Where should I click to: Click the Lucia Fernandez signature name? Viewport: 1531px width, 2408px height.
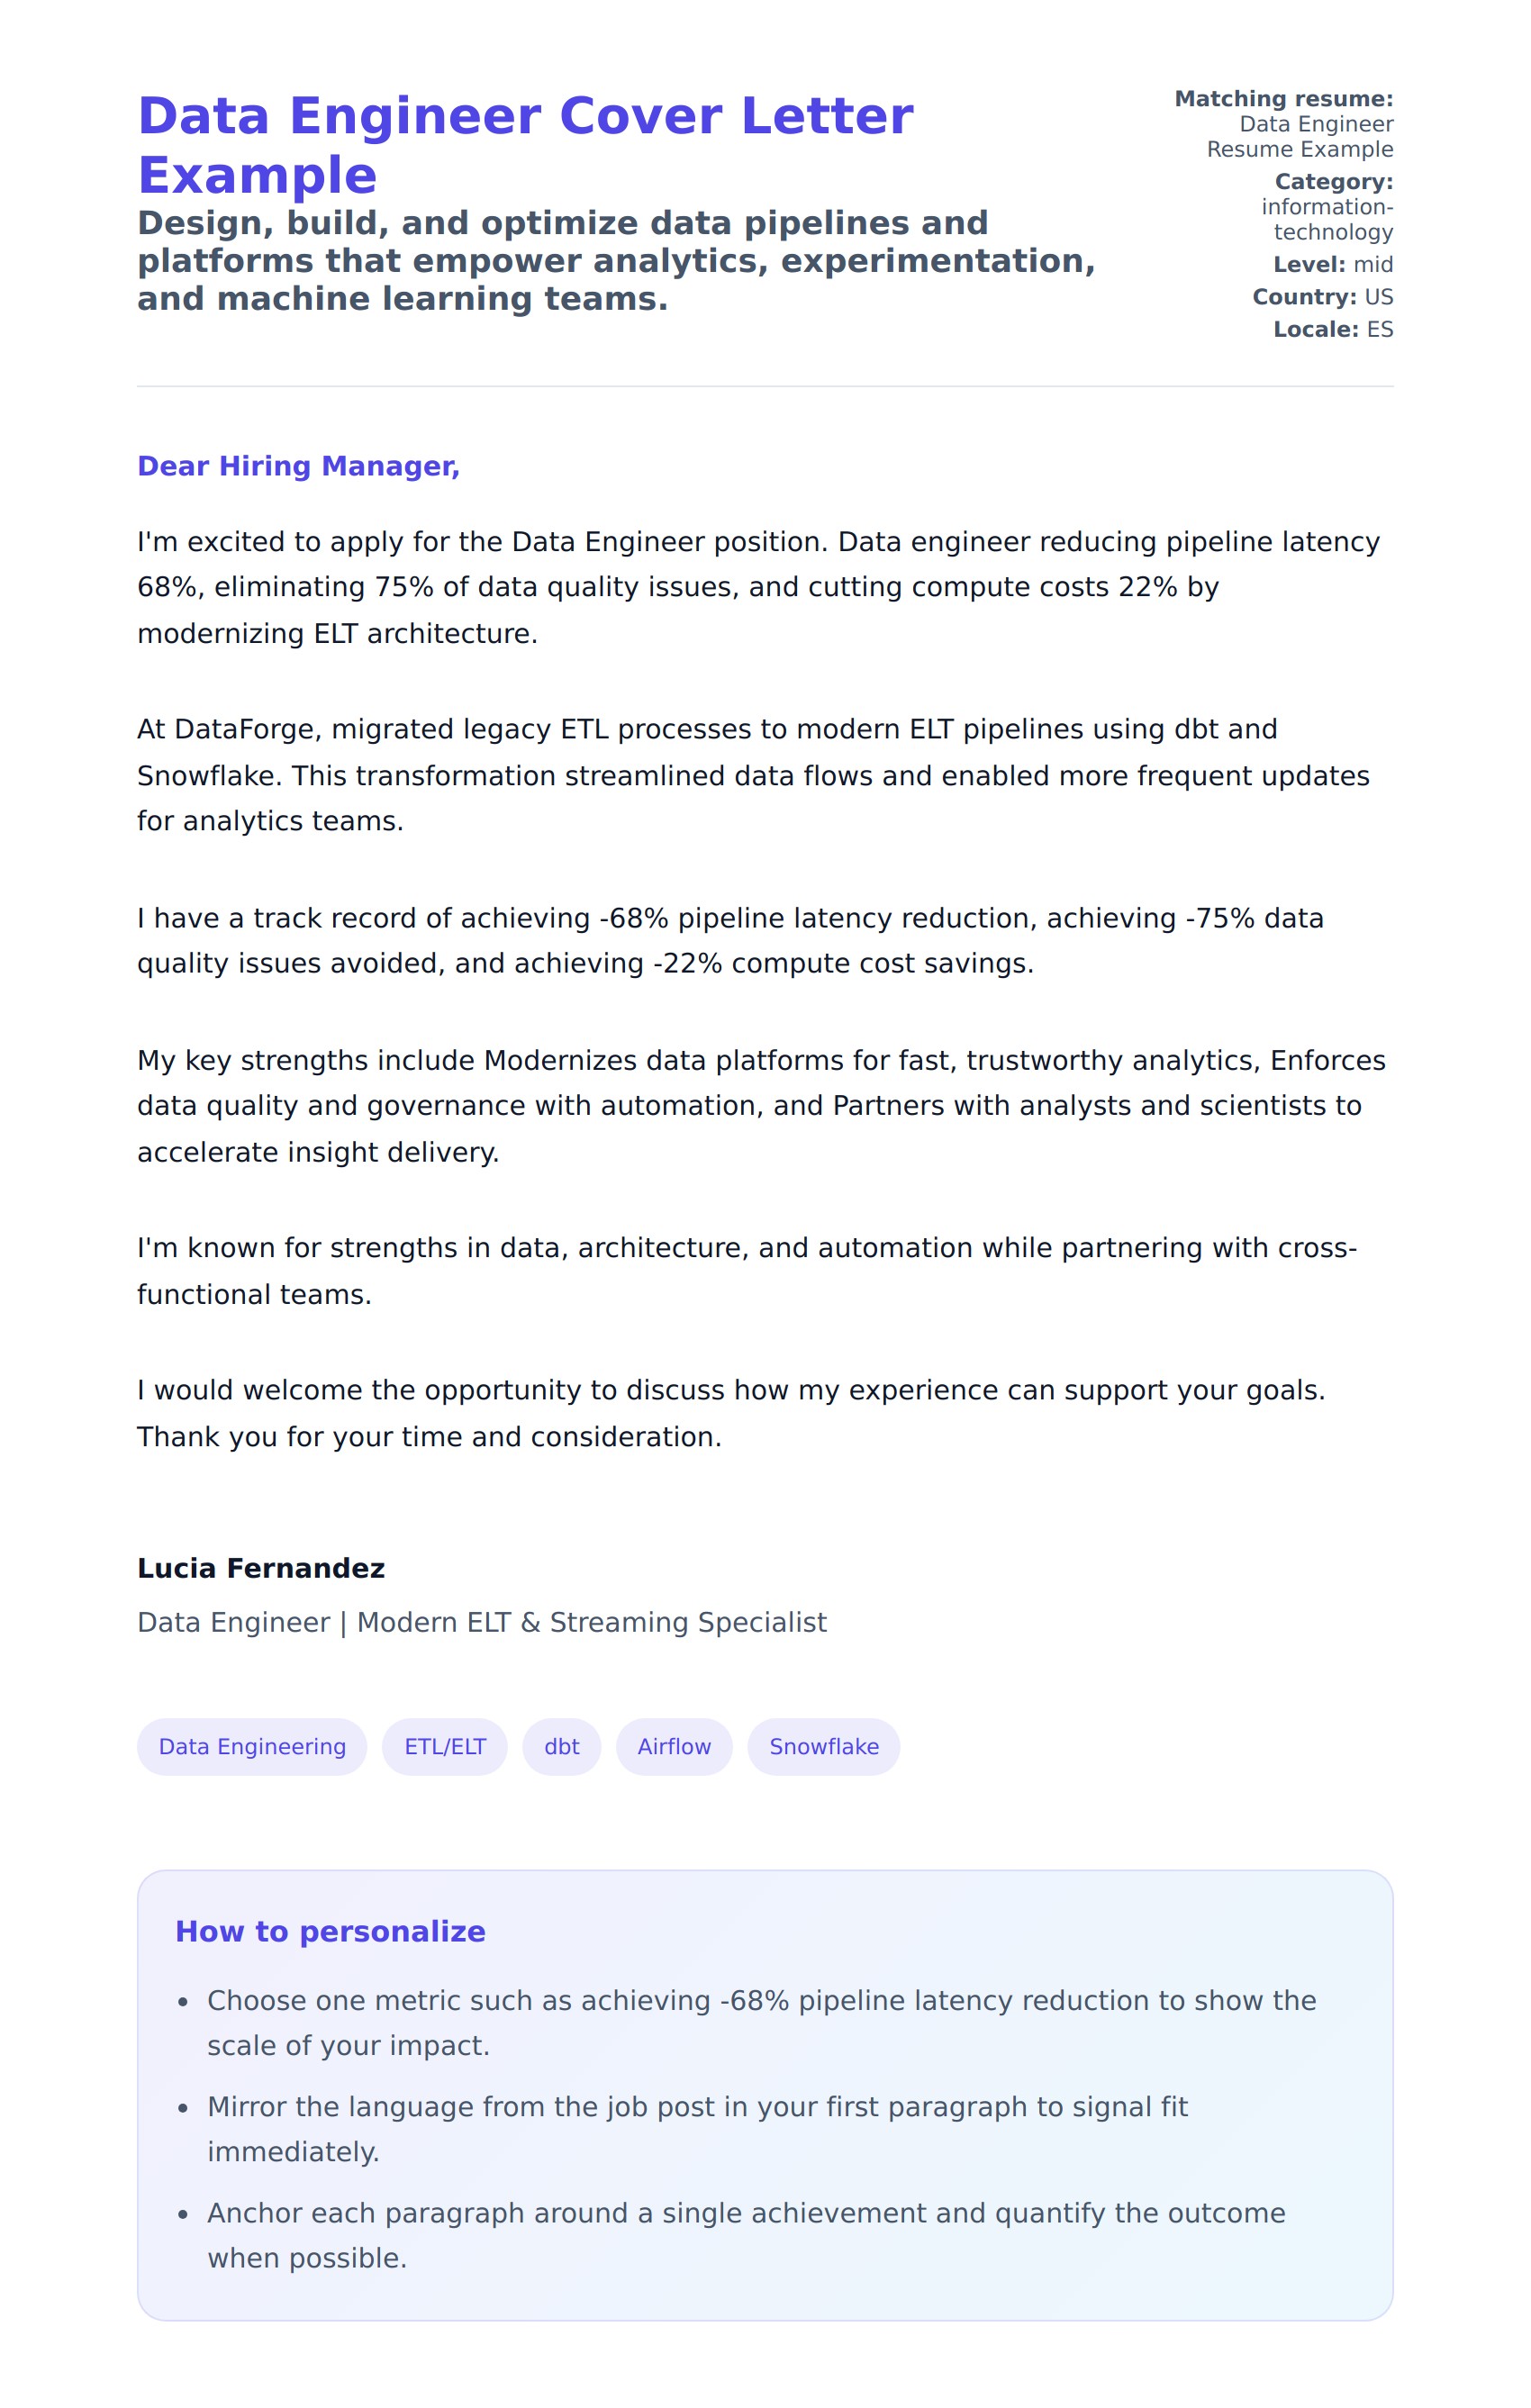coord(261,1569)
